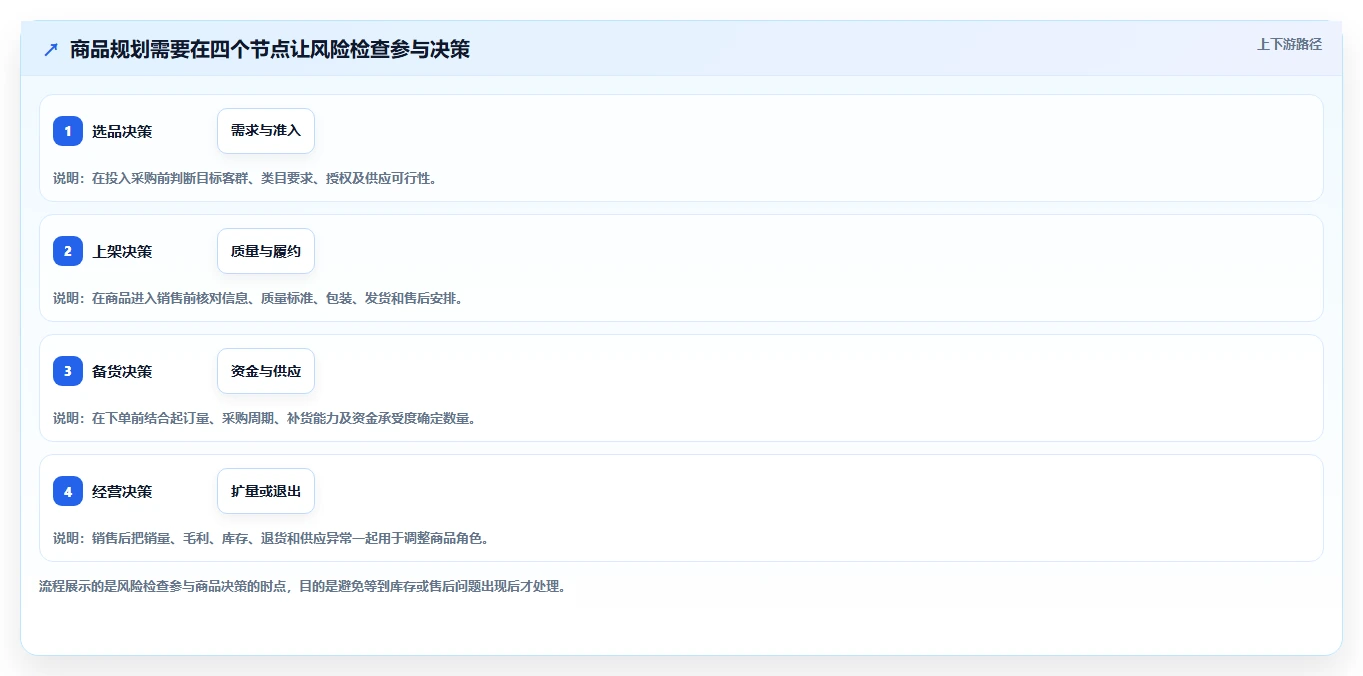Viewport: 1363px width, 676px height.
Task: Click the 选品决策 step title
Action: tap(122, 131)
